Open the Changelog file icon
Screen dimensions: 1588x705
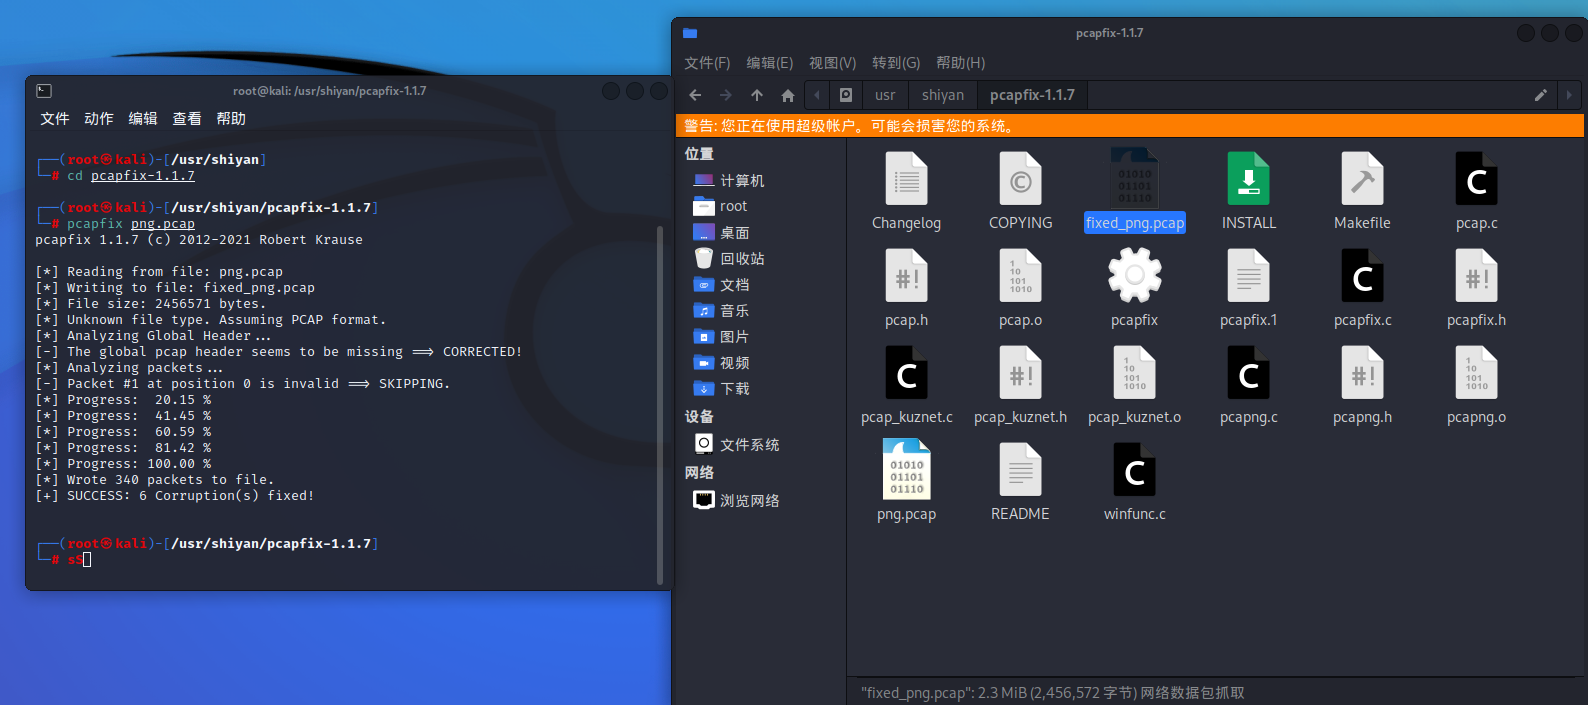[x=906, y=180]
